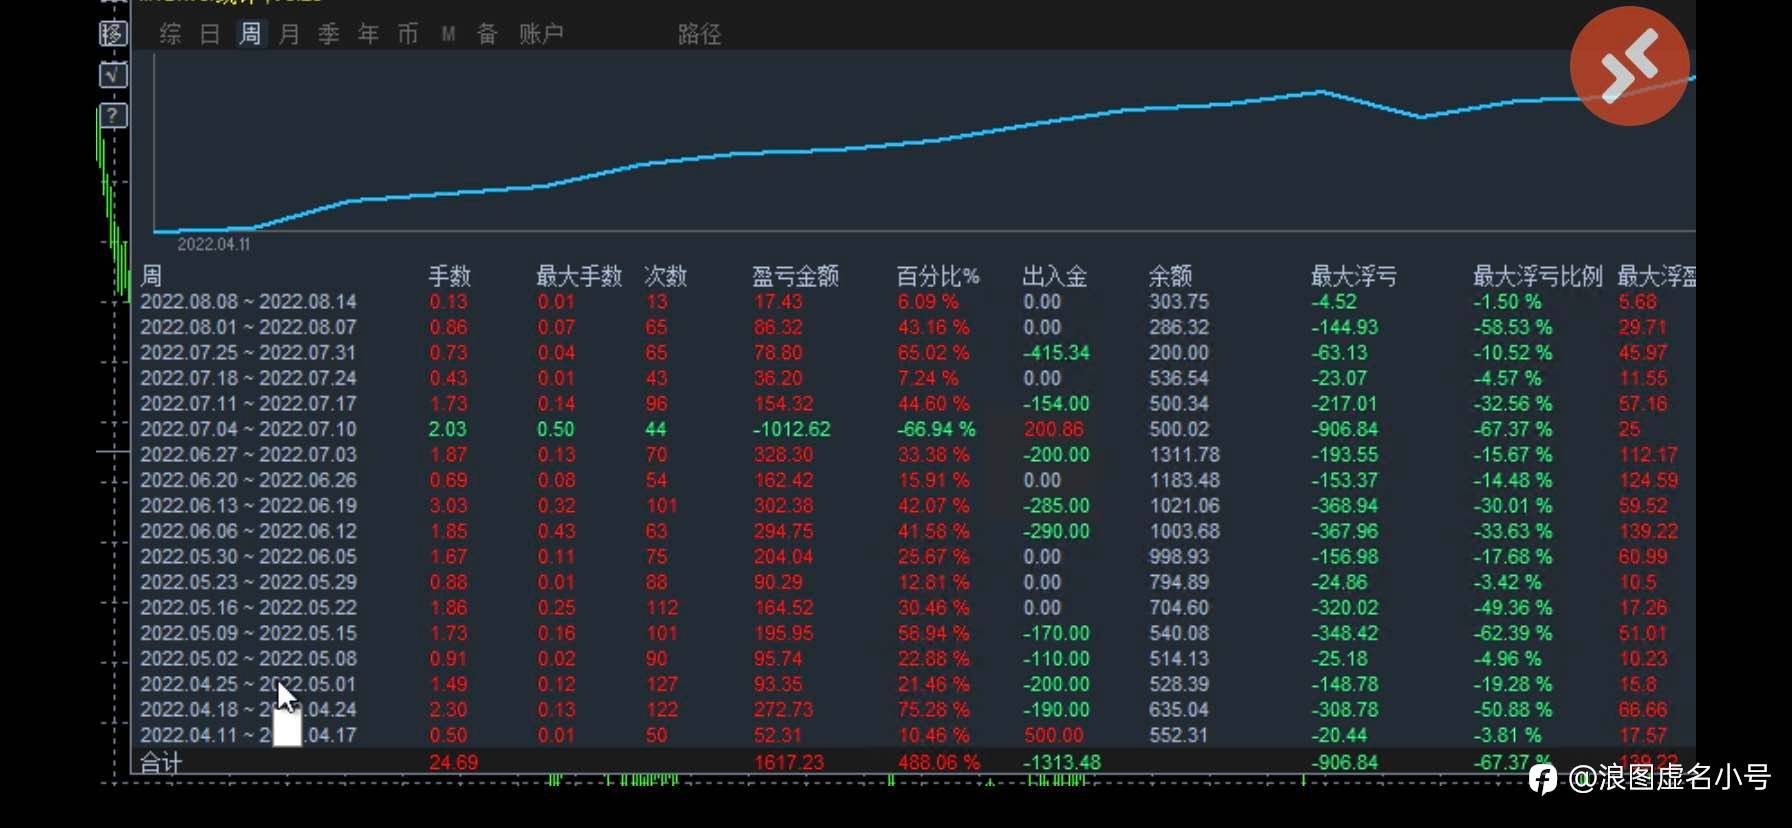
Task: Sort by 余额 column header
Action: coord(1171,276)
